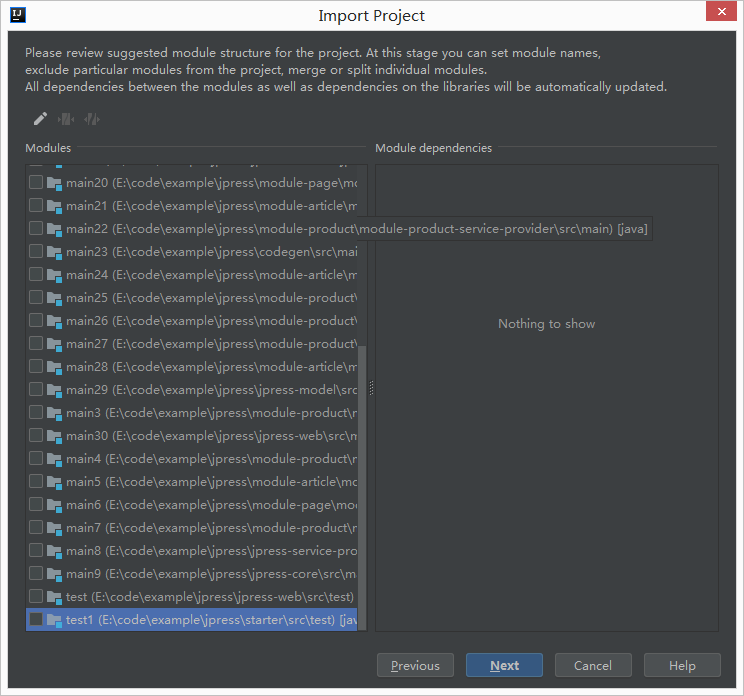This screenshot has width=744, height=696.
Task: Tick the checkbox for module main21
Action: coord(36,206)
